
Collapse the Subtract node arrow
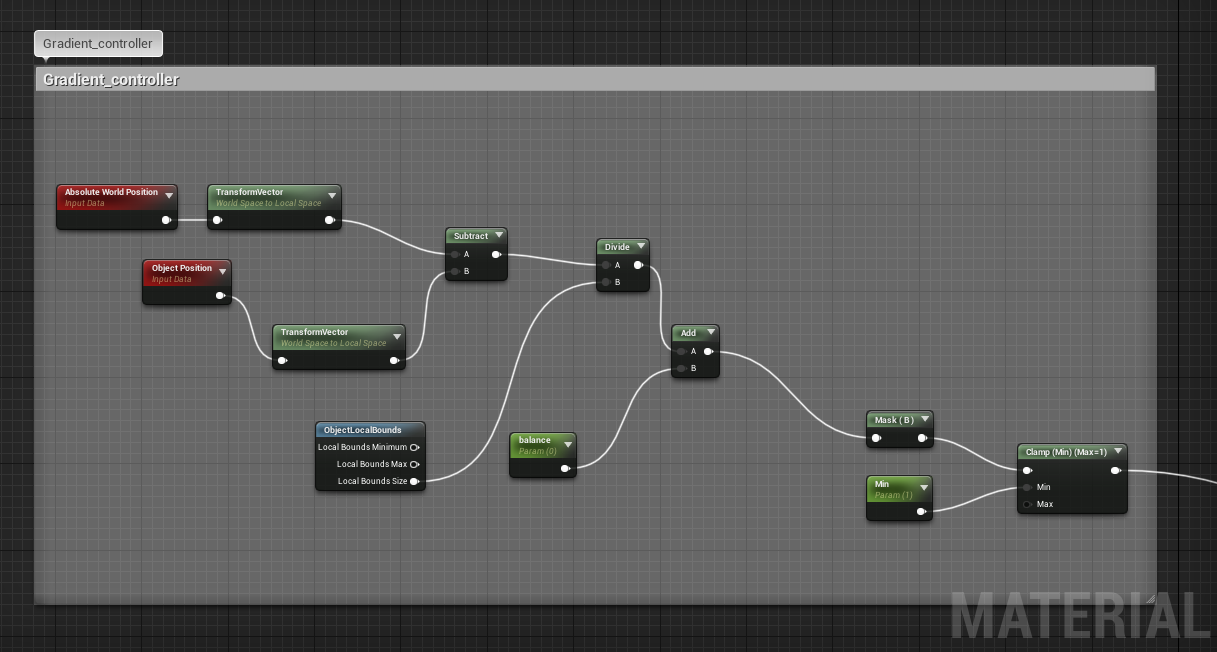(498, 236)
